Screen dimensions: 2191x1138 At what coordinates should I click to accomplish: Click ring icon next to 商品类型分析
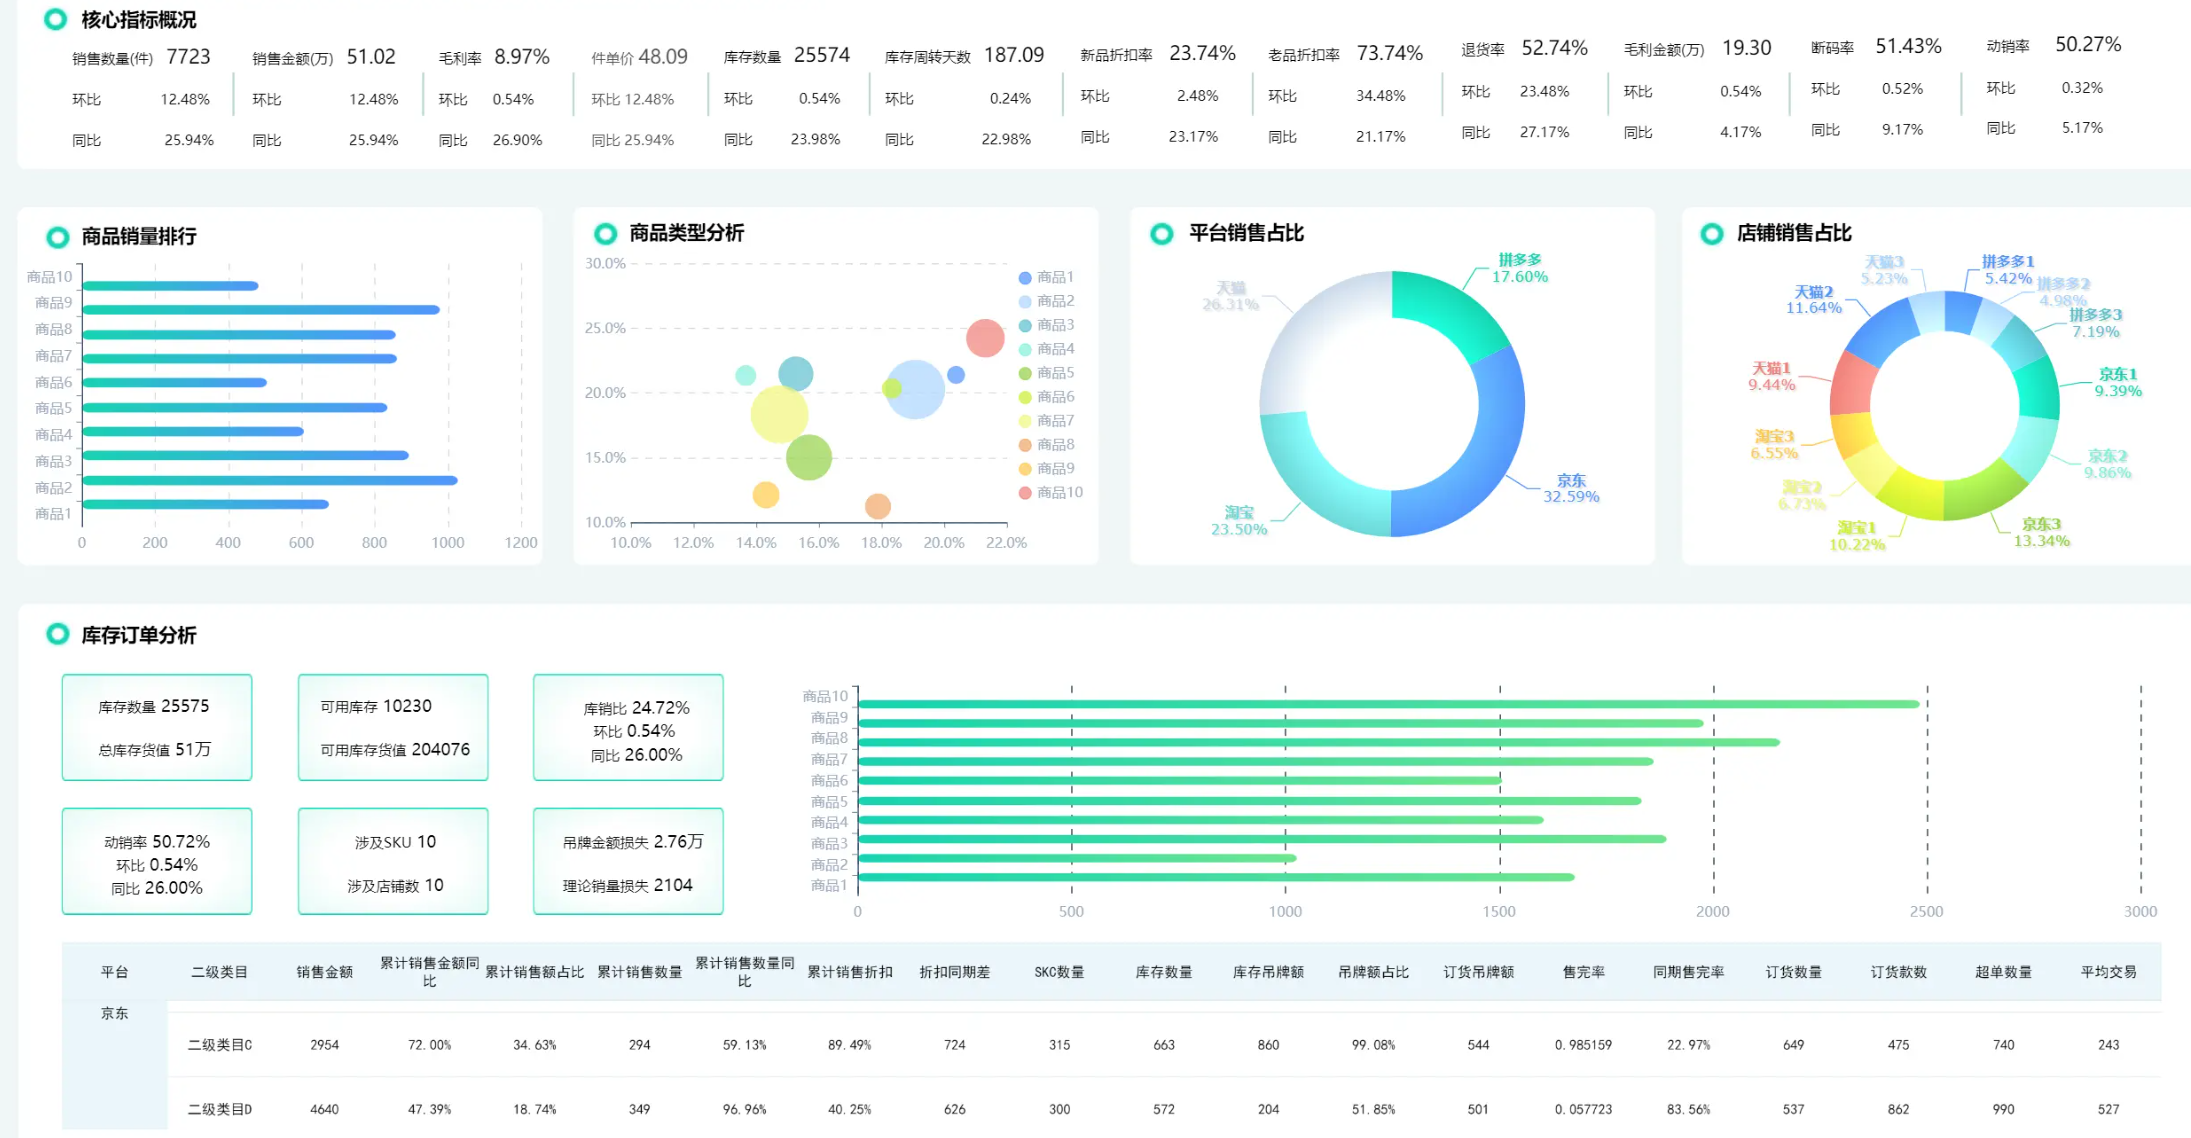pos(605,233)
